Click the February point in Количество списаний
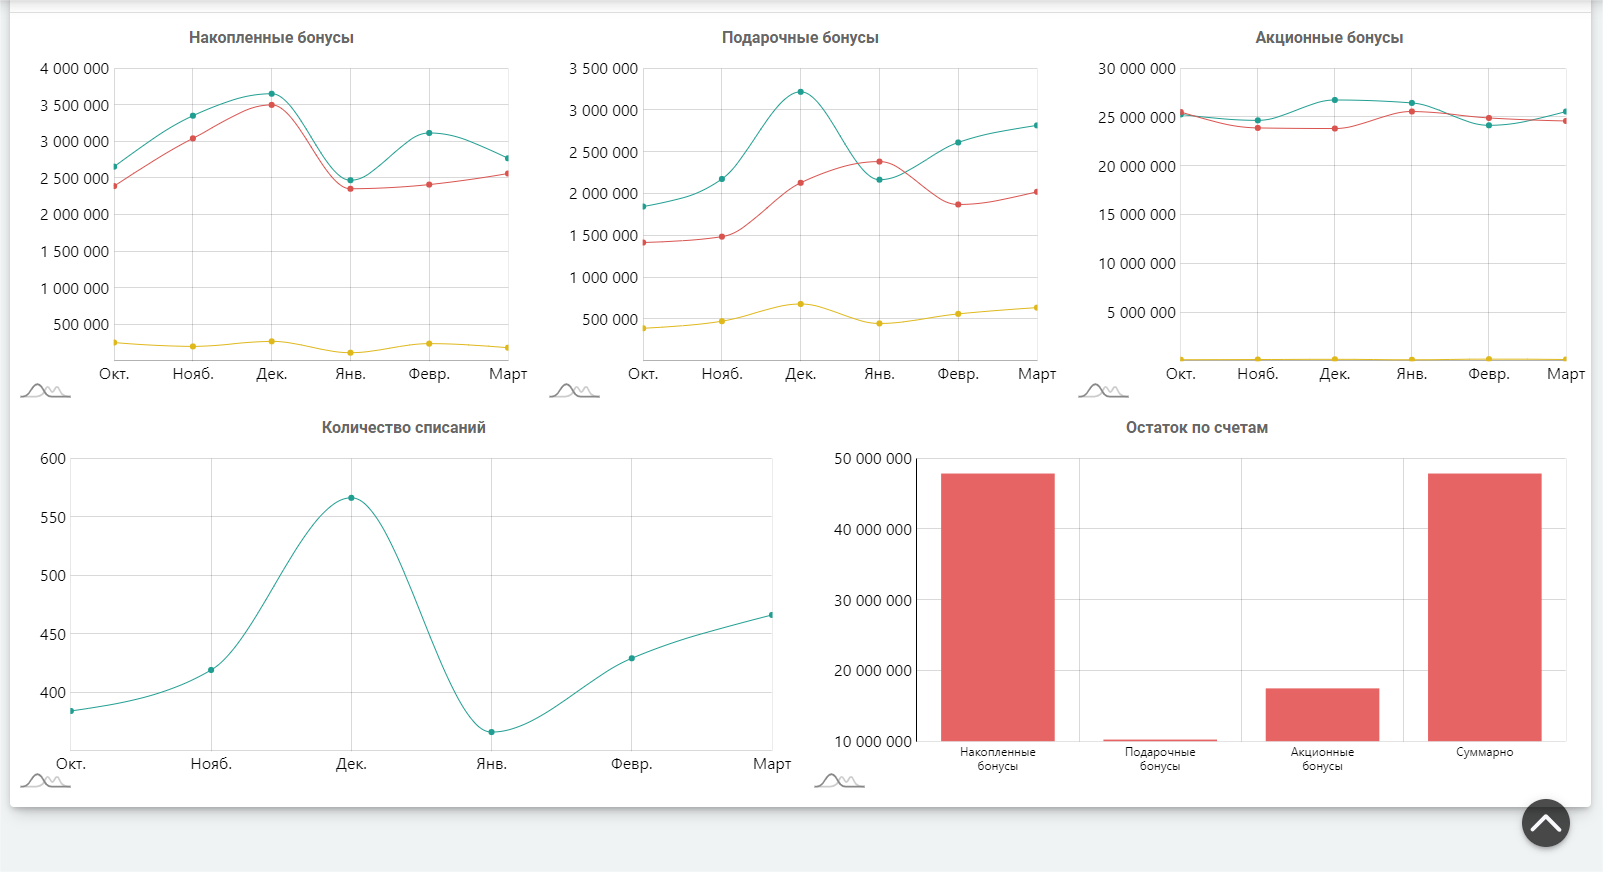Screen dimensions: 1603x872 tap(632, 658)
